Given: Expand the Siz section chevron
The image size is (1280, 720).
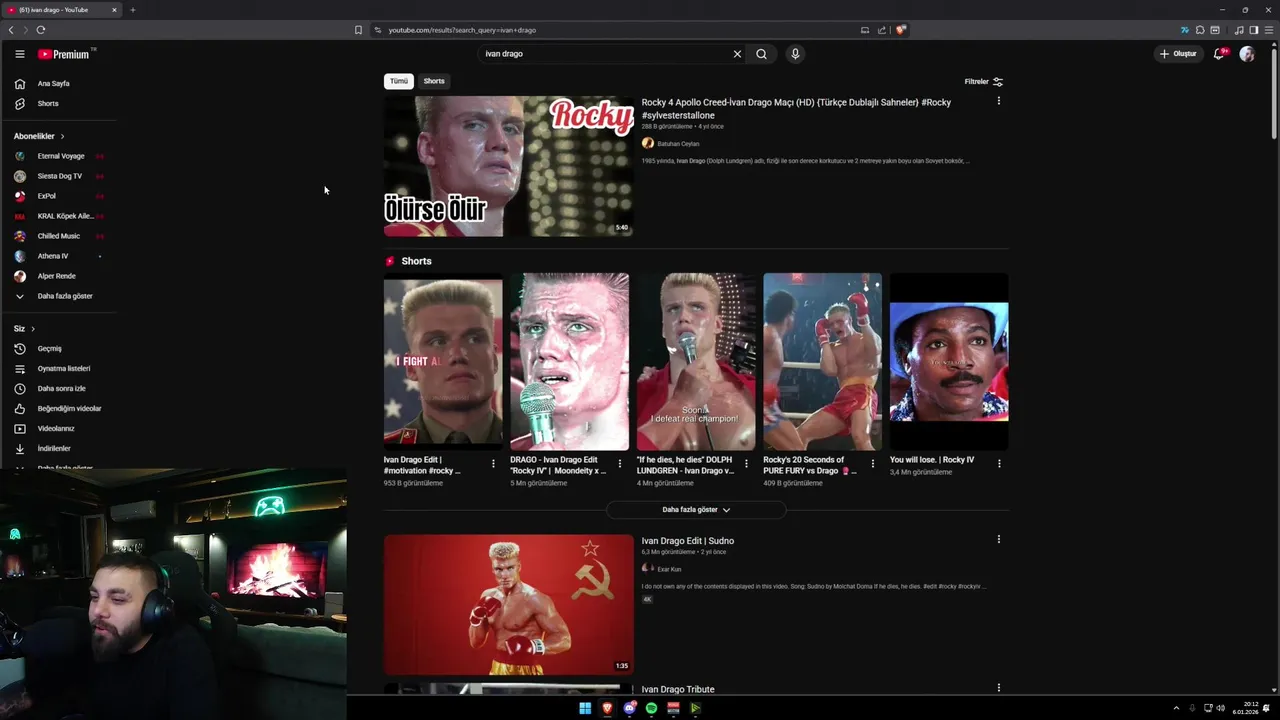Looking at the screenshot, I should pos(32,329).
